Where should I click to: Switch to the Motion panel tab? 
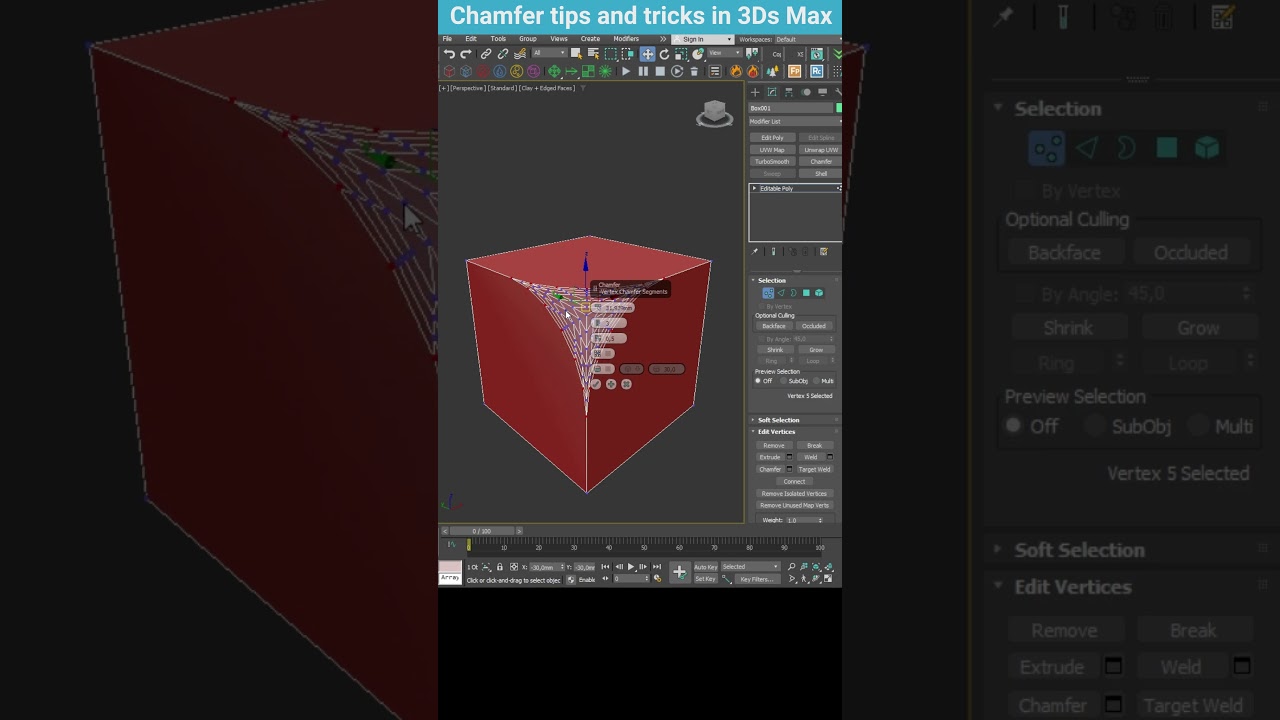click(x=806, y=92)
